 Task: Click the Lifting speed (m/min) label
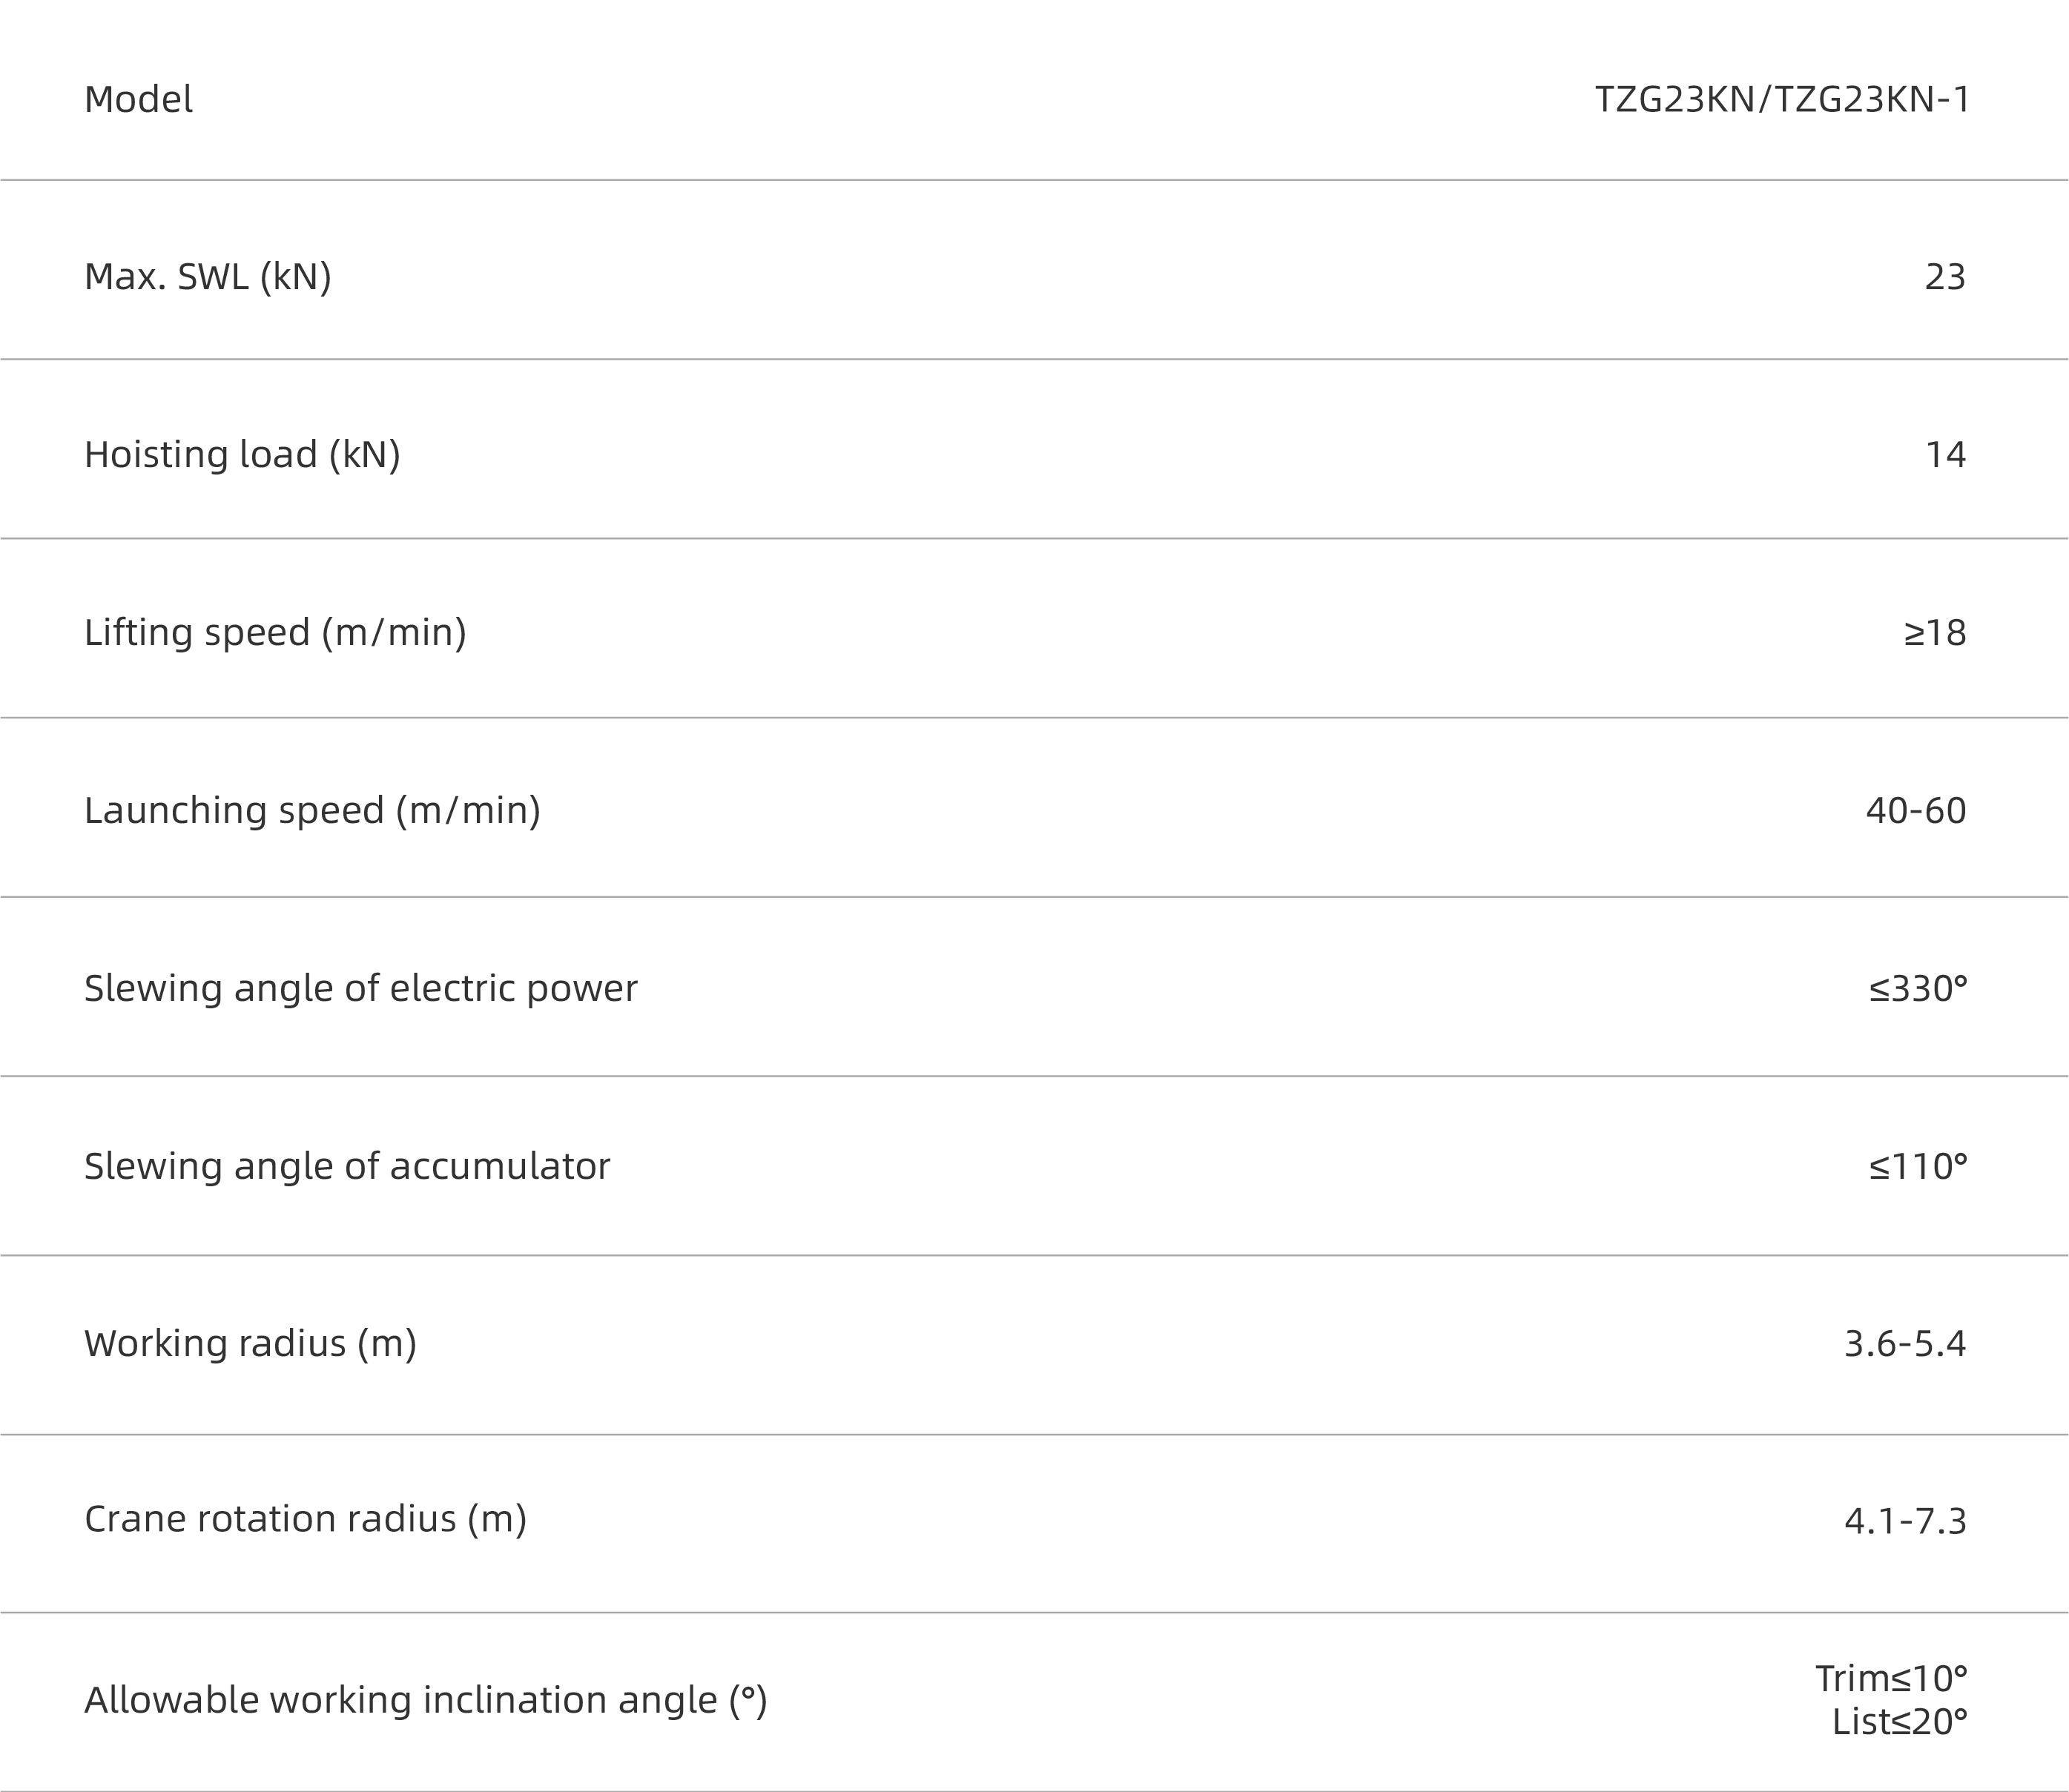pyautogui.click(x=275, y=633)
